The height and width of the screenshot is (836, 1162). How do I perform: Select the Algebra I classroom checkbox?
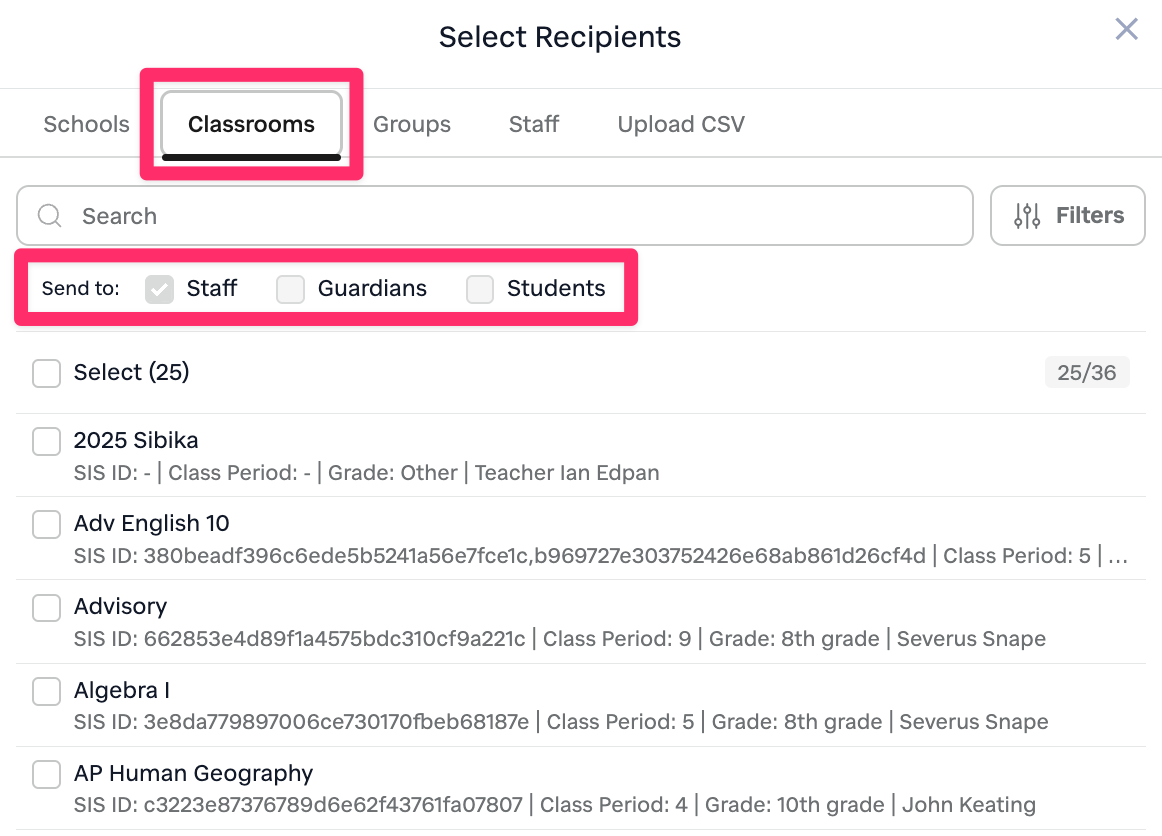pos(47,691)
